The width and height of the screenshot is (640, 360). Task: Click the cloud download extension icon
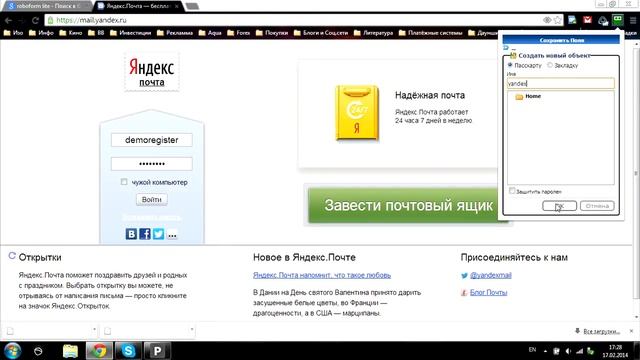pyautogui.click(x=603, y=20)
